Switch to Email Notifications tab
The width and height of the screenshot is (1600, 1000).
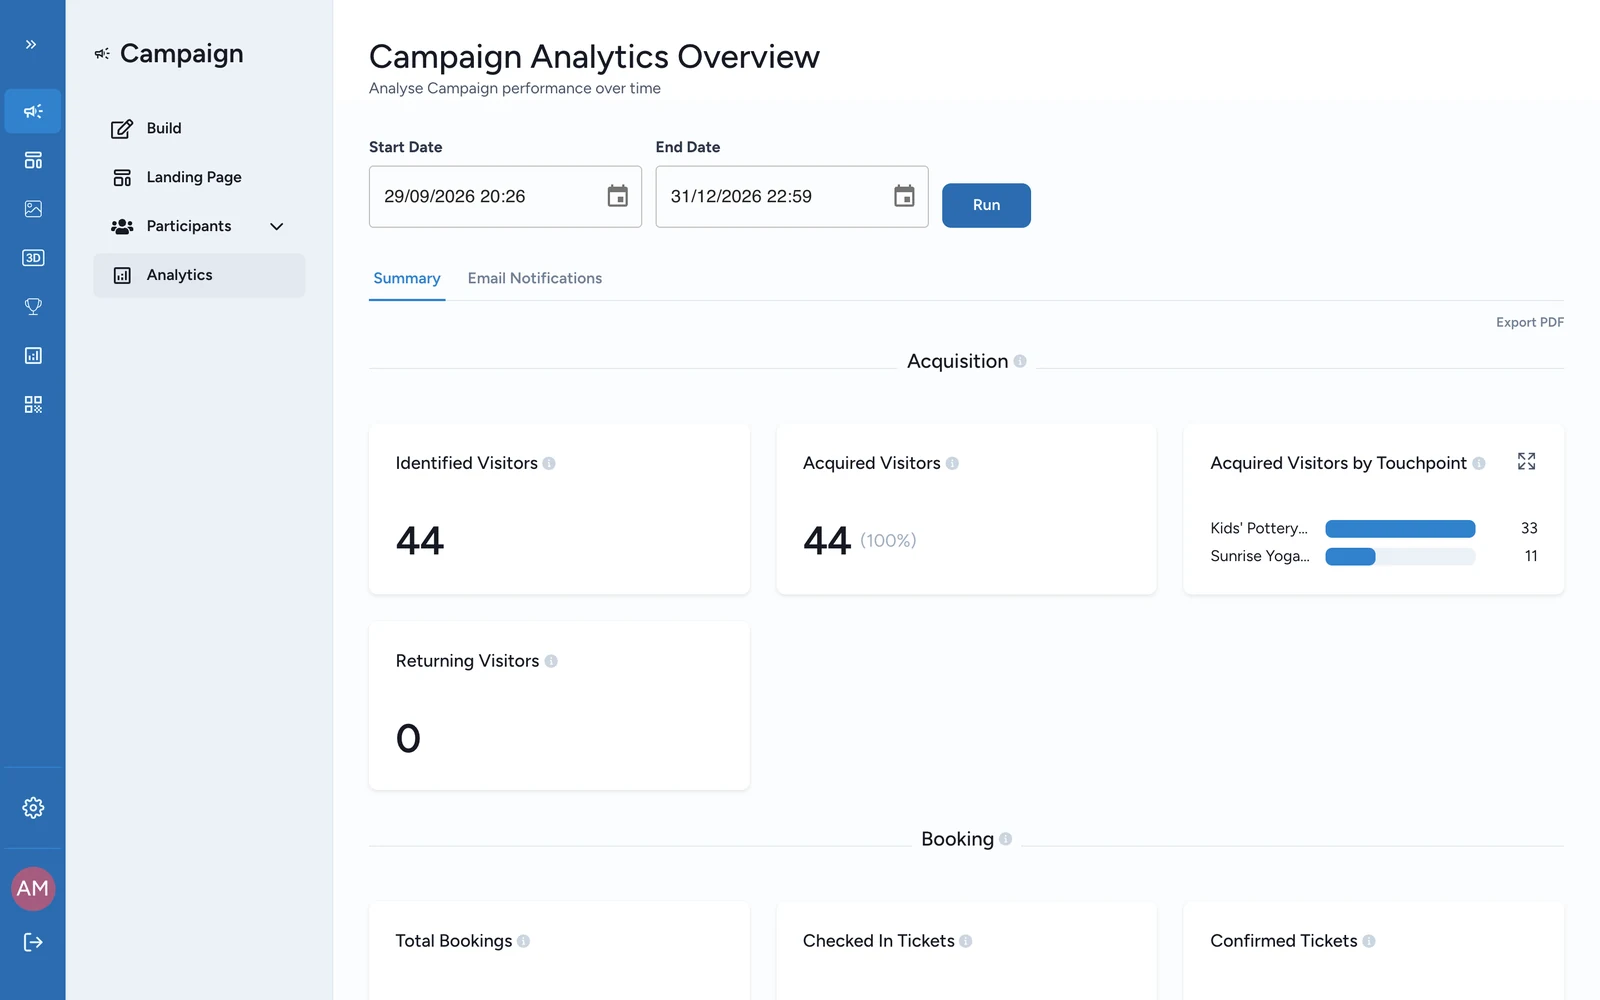tap(535, 278)
